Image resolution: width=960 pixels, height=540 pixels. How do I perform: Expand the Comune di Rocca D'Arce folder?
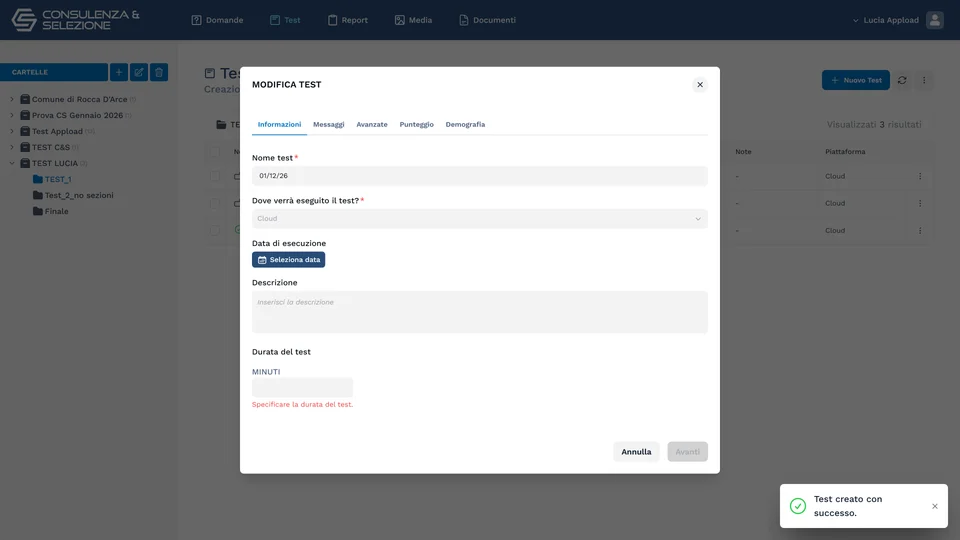(x=12, y=99)
